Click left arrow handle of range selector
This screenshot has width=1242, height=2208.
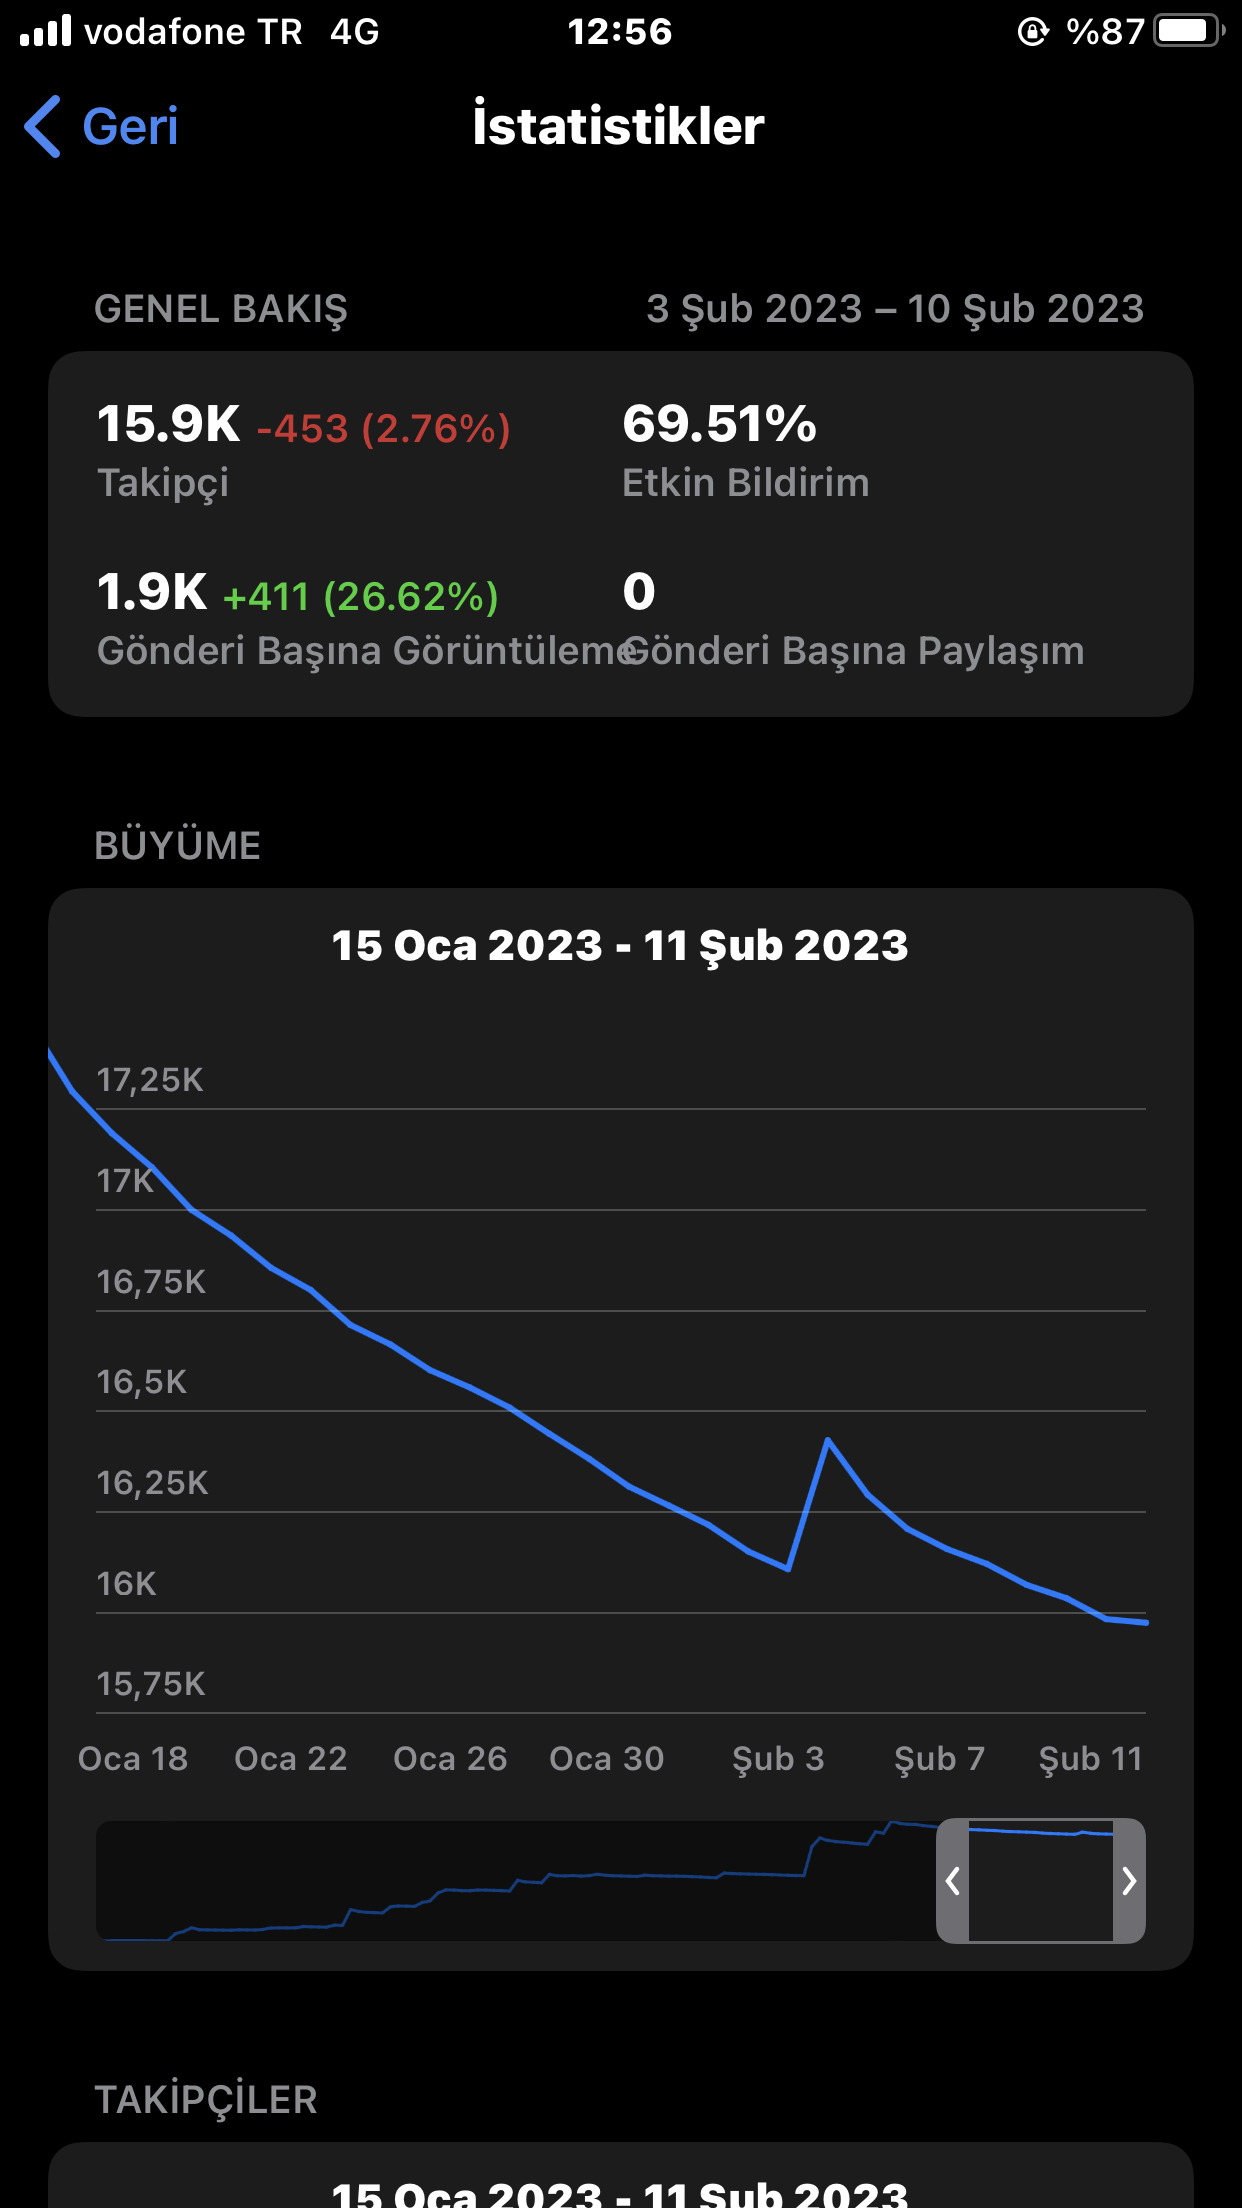953,1881
